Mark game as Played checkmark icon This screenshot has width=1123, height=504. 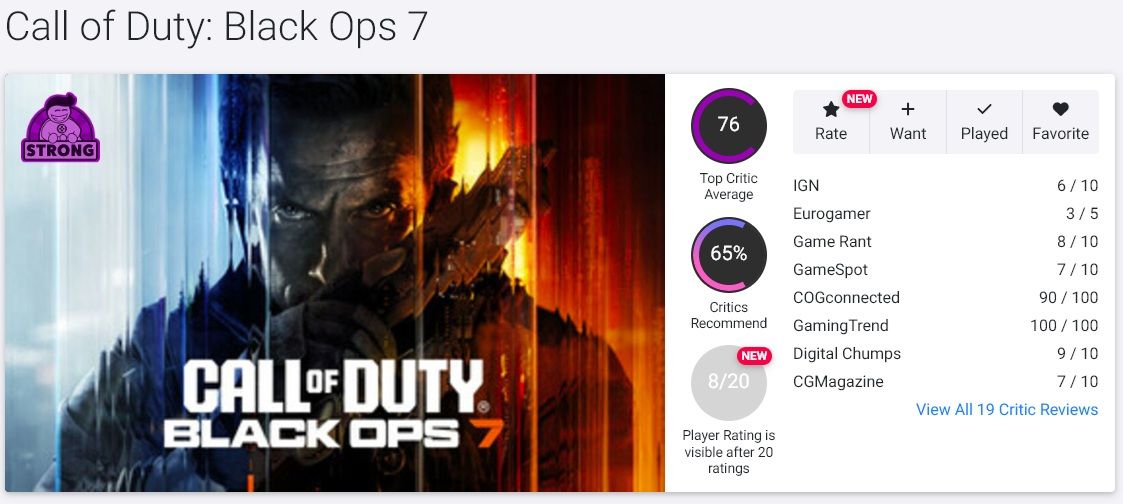[984, 110]
